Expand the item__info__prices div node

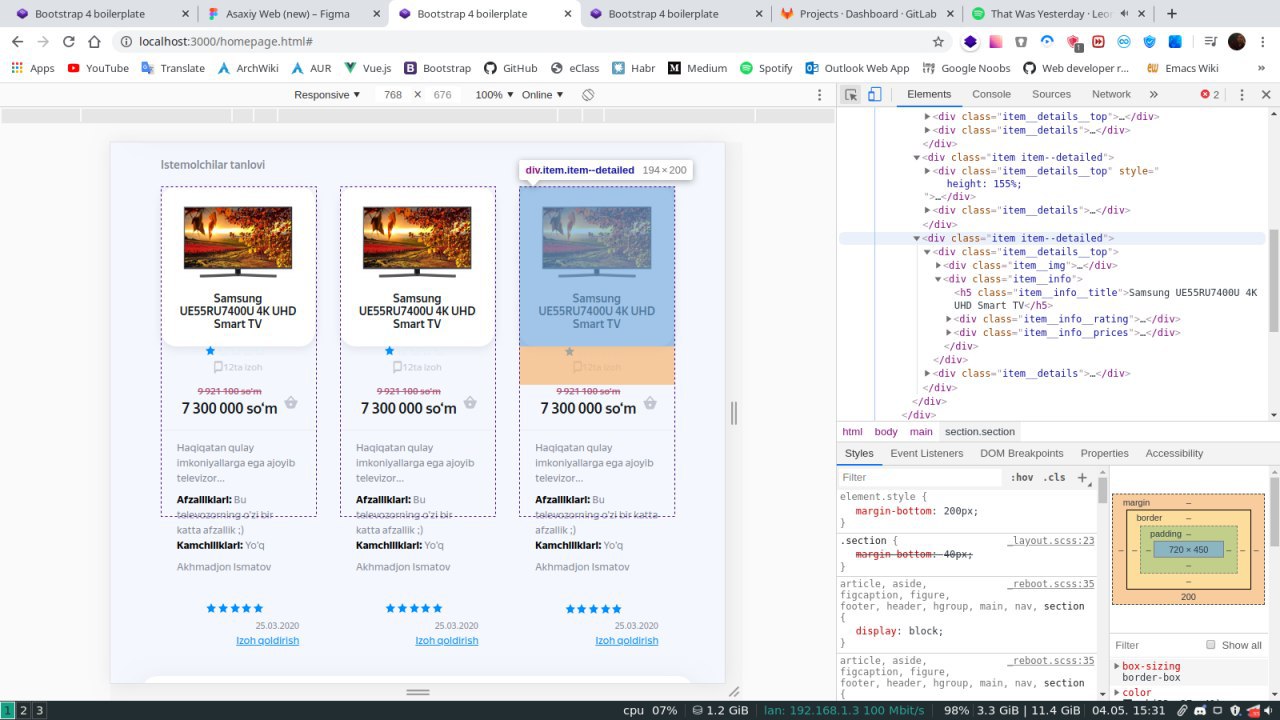[x=949, y=332]
